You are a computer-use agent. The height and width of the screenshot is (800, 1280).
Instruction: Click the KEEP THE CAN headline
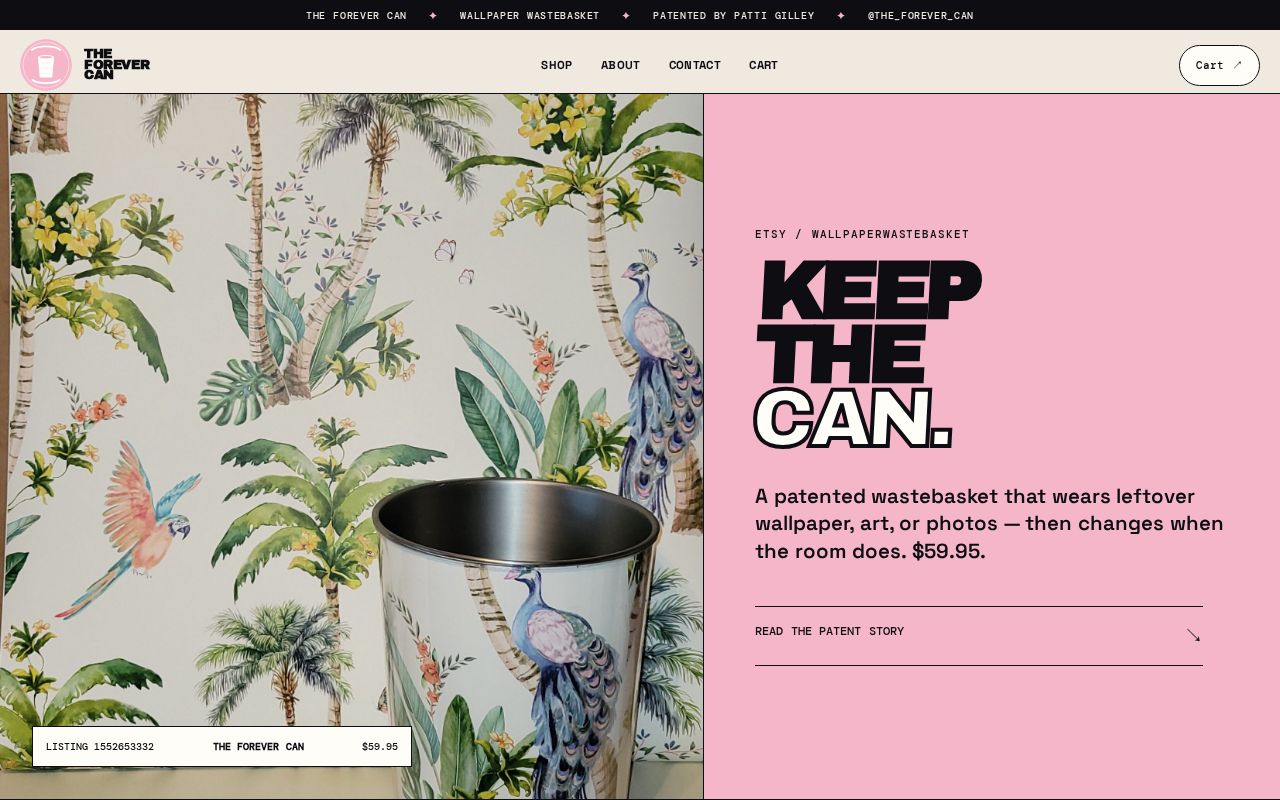point(868,354)
